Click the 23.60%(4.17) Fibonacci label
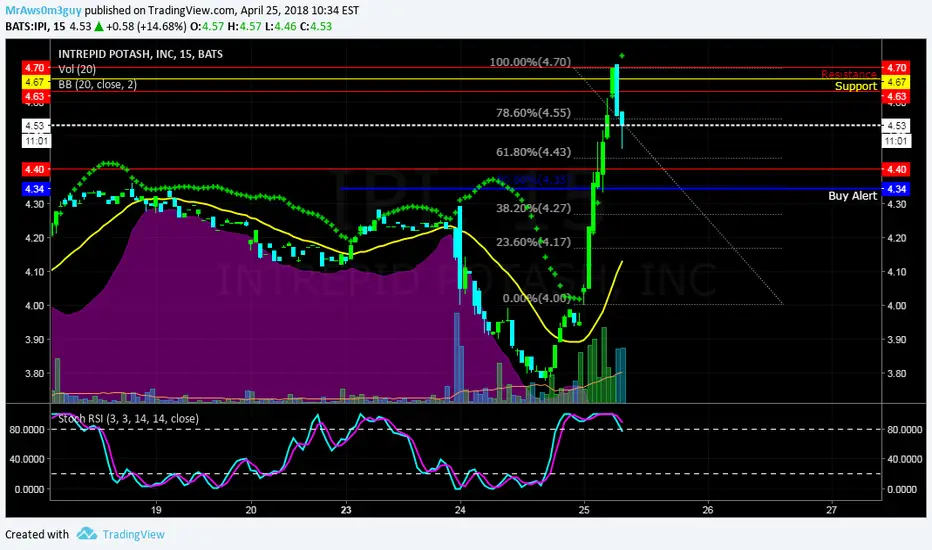Image resolution: width=932 pixels, height=550 pixels. point(533,242)
